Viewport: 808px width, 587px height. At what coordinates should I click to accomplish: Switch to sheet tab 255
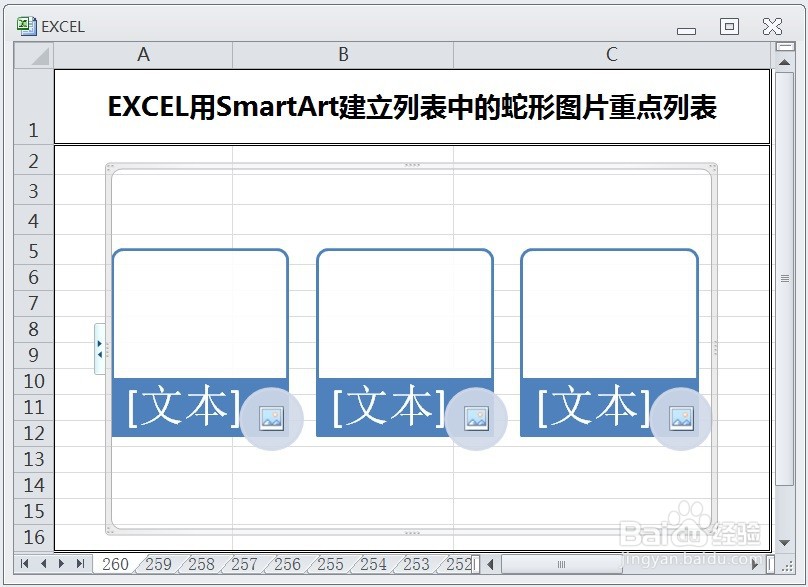click(330, 564)
